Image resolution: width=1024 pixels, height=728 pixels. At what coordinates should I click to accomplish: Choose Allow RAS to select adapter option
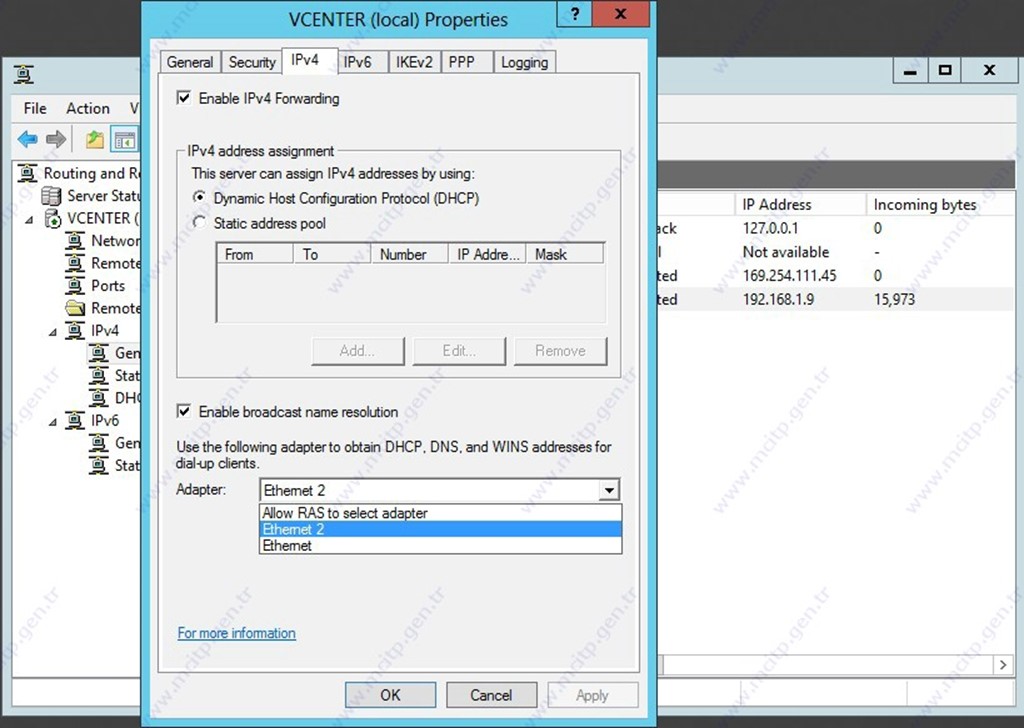click(344, 513)
